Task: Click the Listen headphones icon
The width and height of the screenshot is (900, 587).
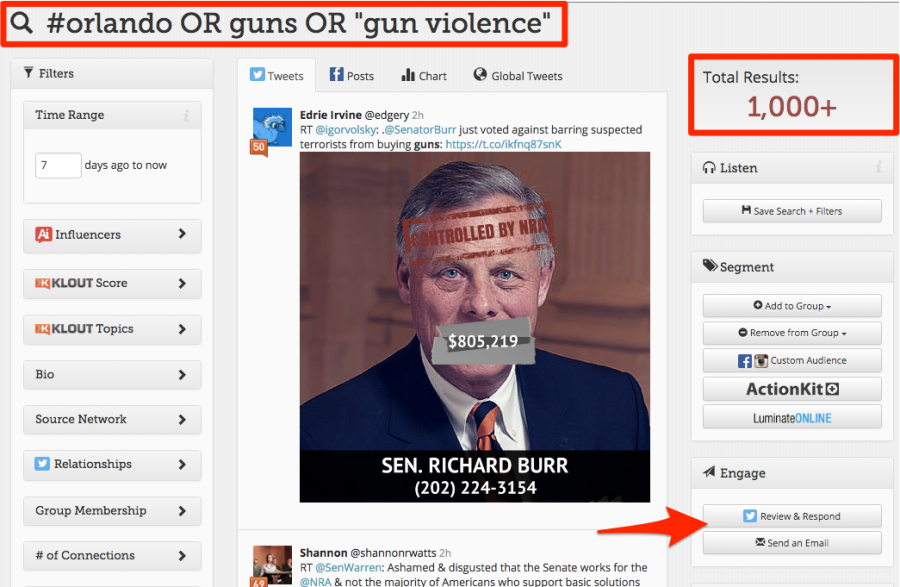Action: tap(709, 168)
